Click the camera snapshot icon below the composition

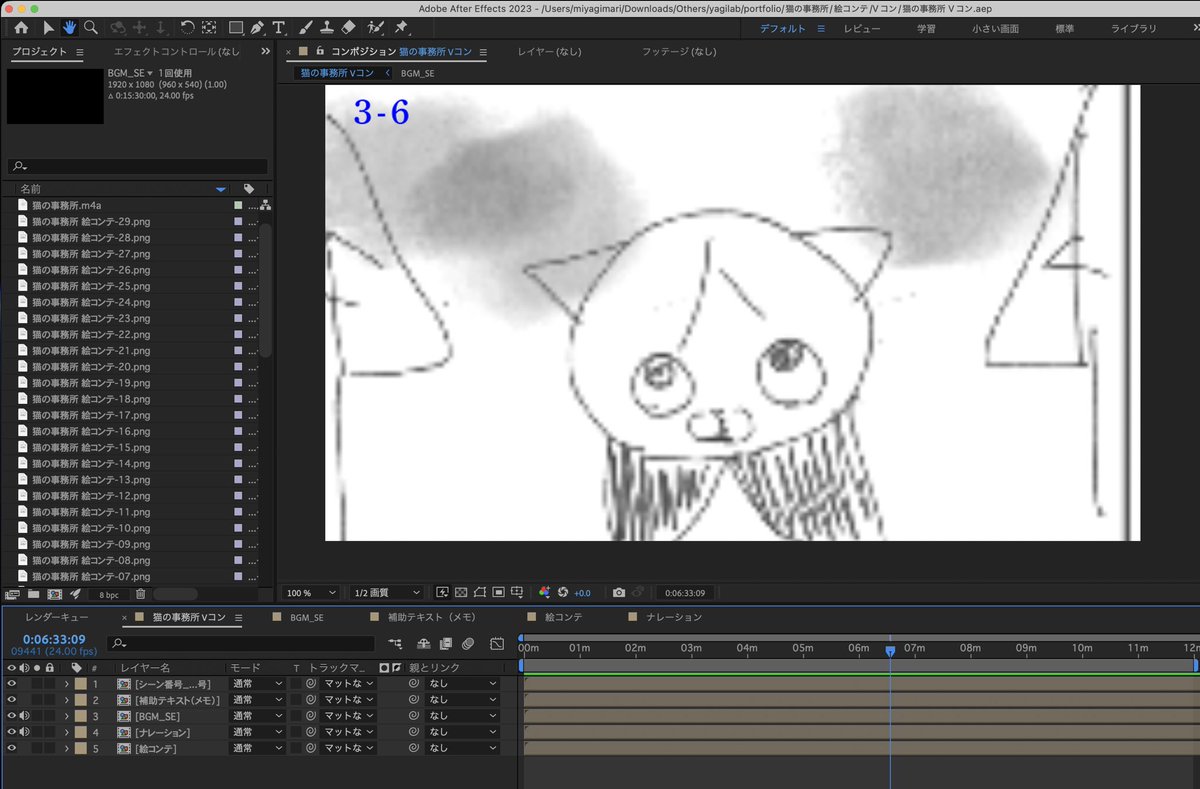pos(619,592)
